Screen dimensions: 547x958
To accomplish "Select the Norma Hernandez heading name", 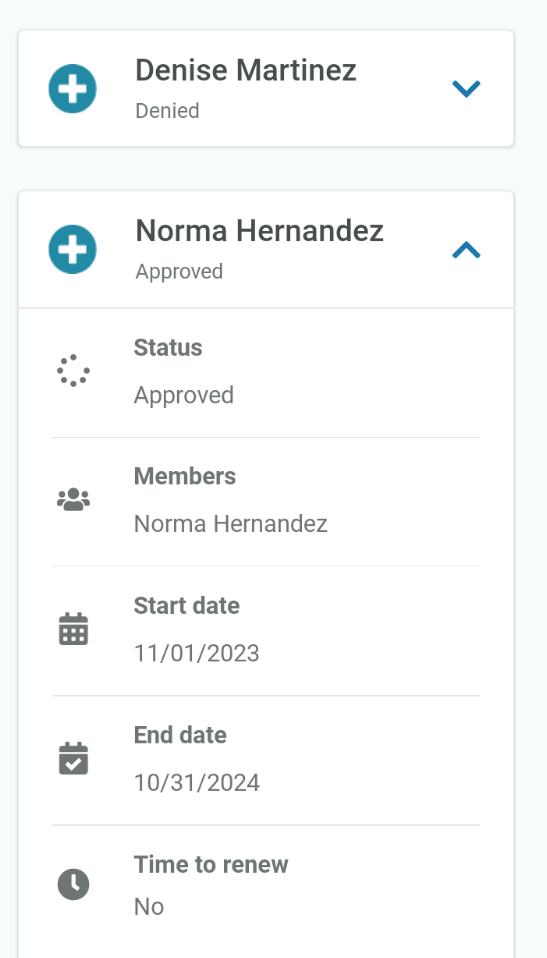I will click(x=259, y=231).
